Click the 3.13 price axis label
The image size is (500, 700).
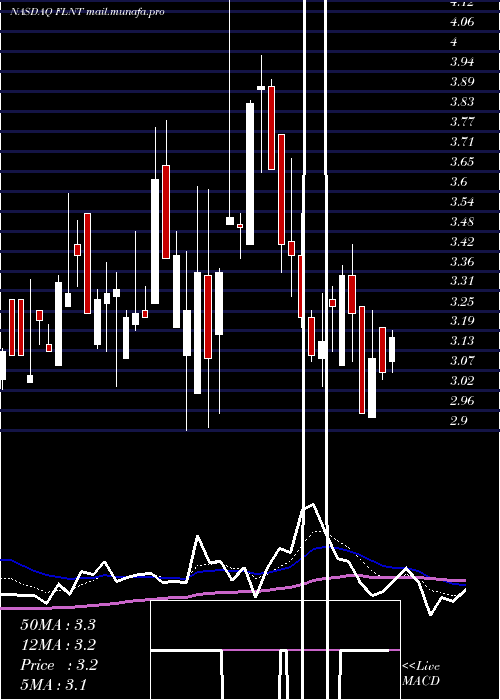[x=462, y=341]
